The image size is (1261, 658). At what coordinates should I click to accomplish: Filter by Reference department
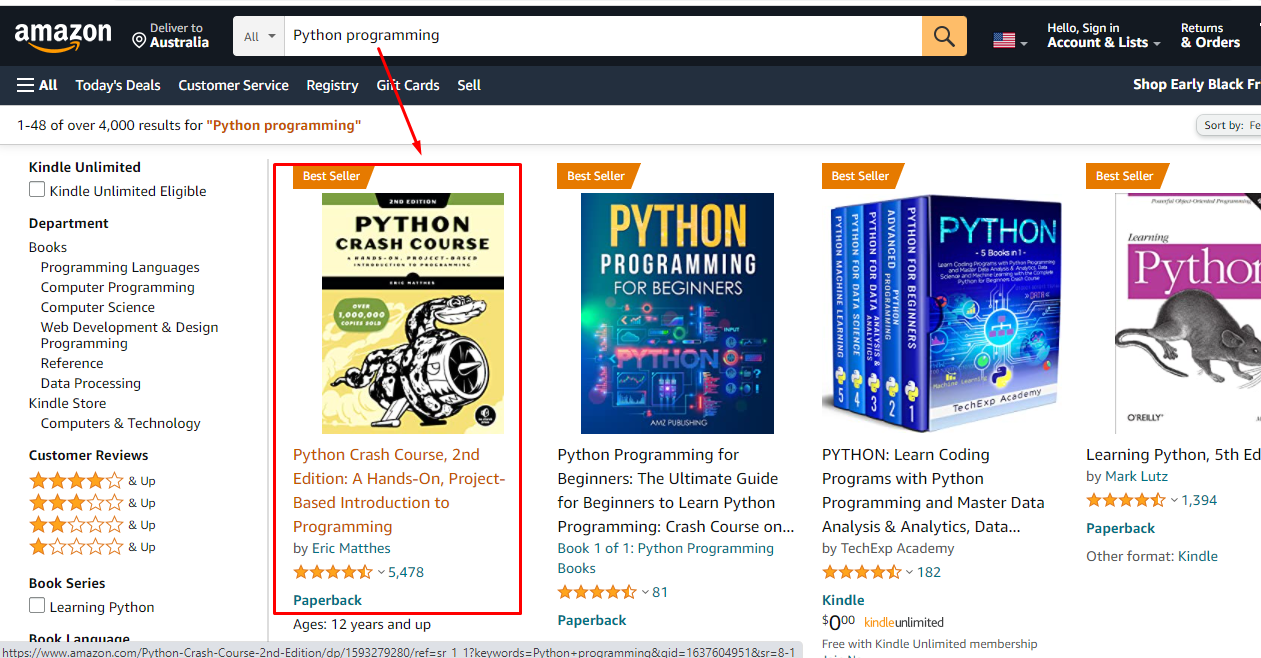point(72,363)
